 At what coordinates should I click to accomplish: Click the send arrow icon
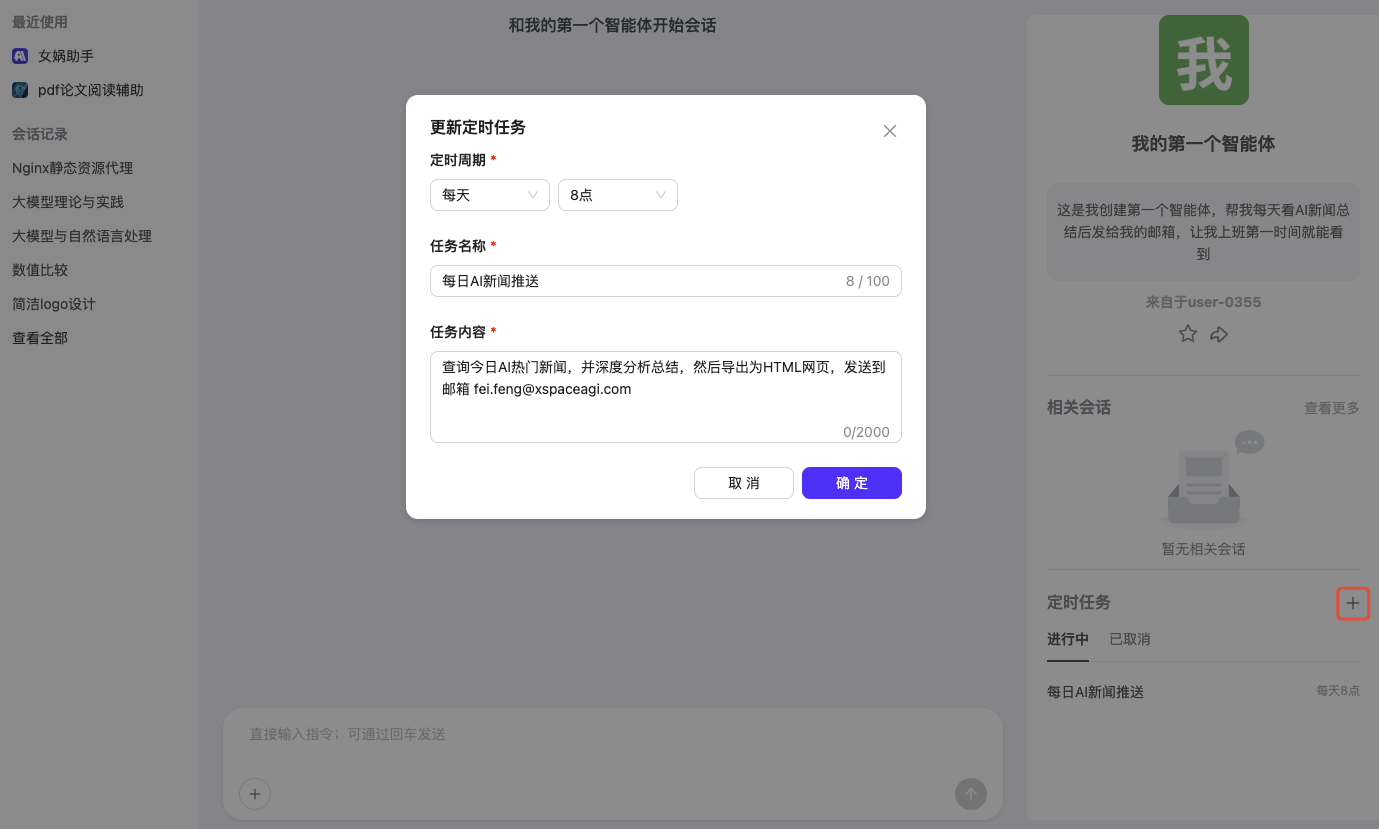tap(970, 794)
